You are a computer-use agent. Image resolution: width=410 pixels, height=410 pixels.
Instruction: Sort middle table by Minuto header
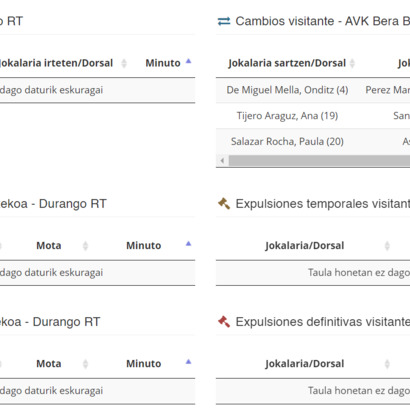(x=144, y=246)
